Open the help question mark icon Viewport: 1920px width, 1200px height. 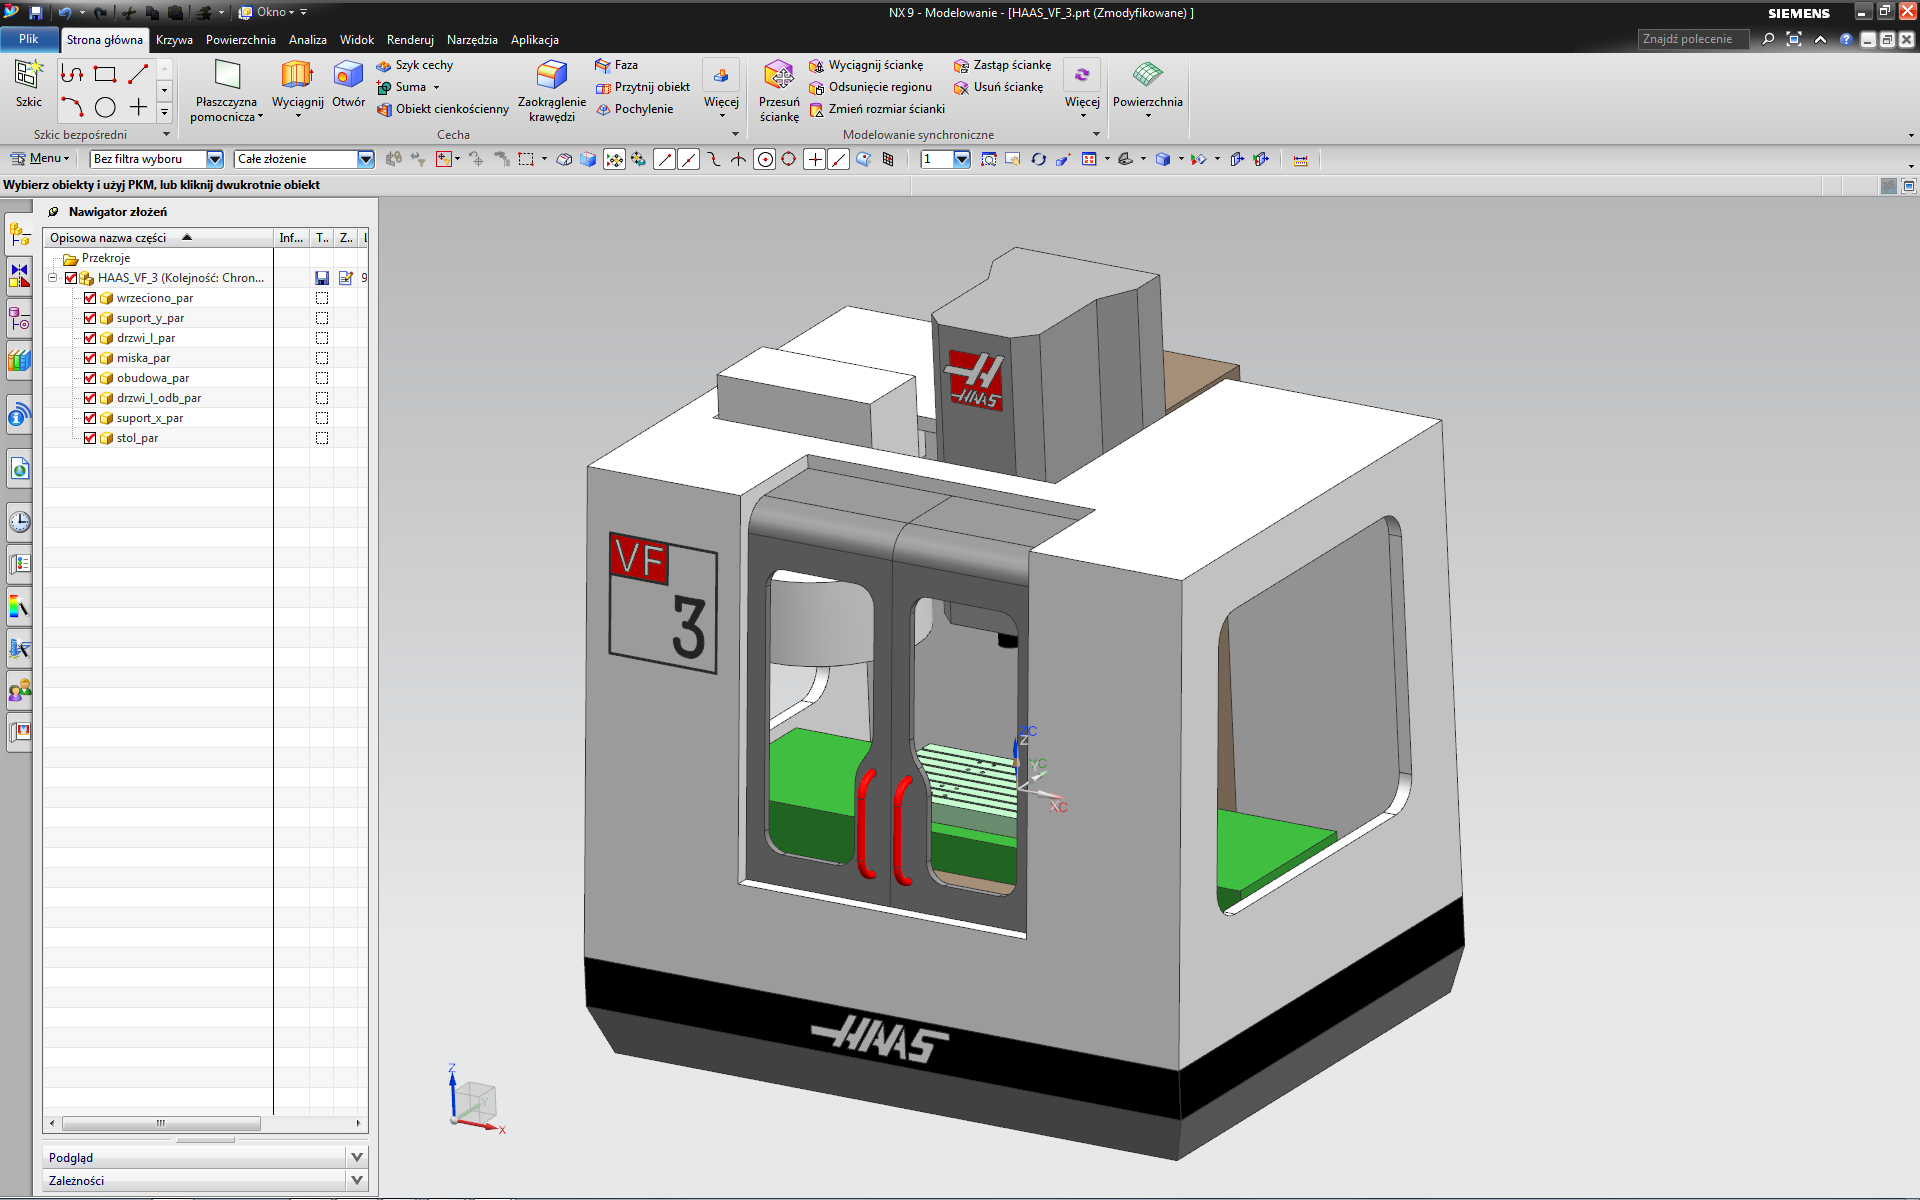pos(1846,39)
